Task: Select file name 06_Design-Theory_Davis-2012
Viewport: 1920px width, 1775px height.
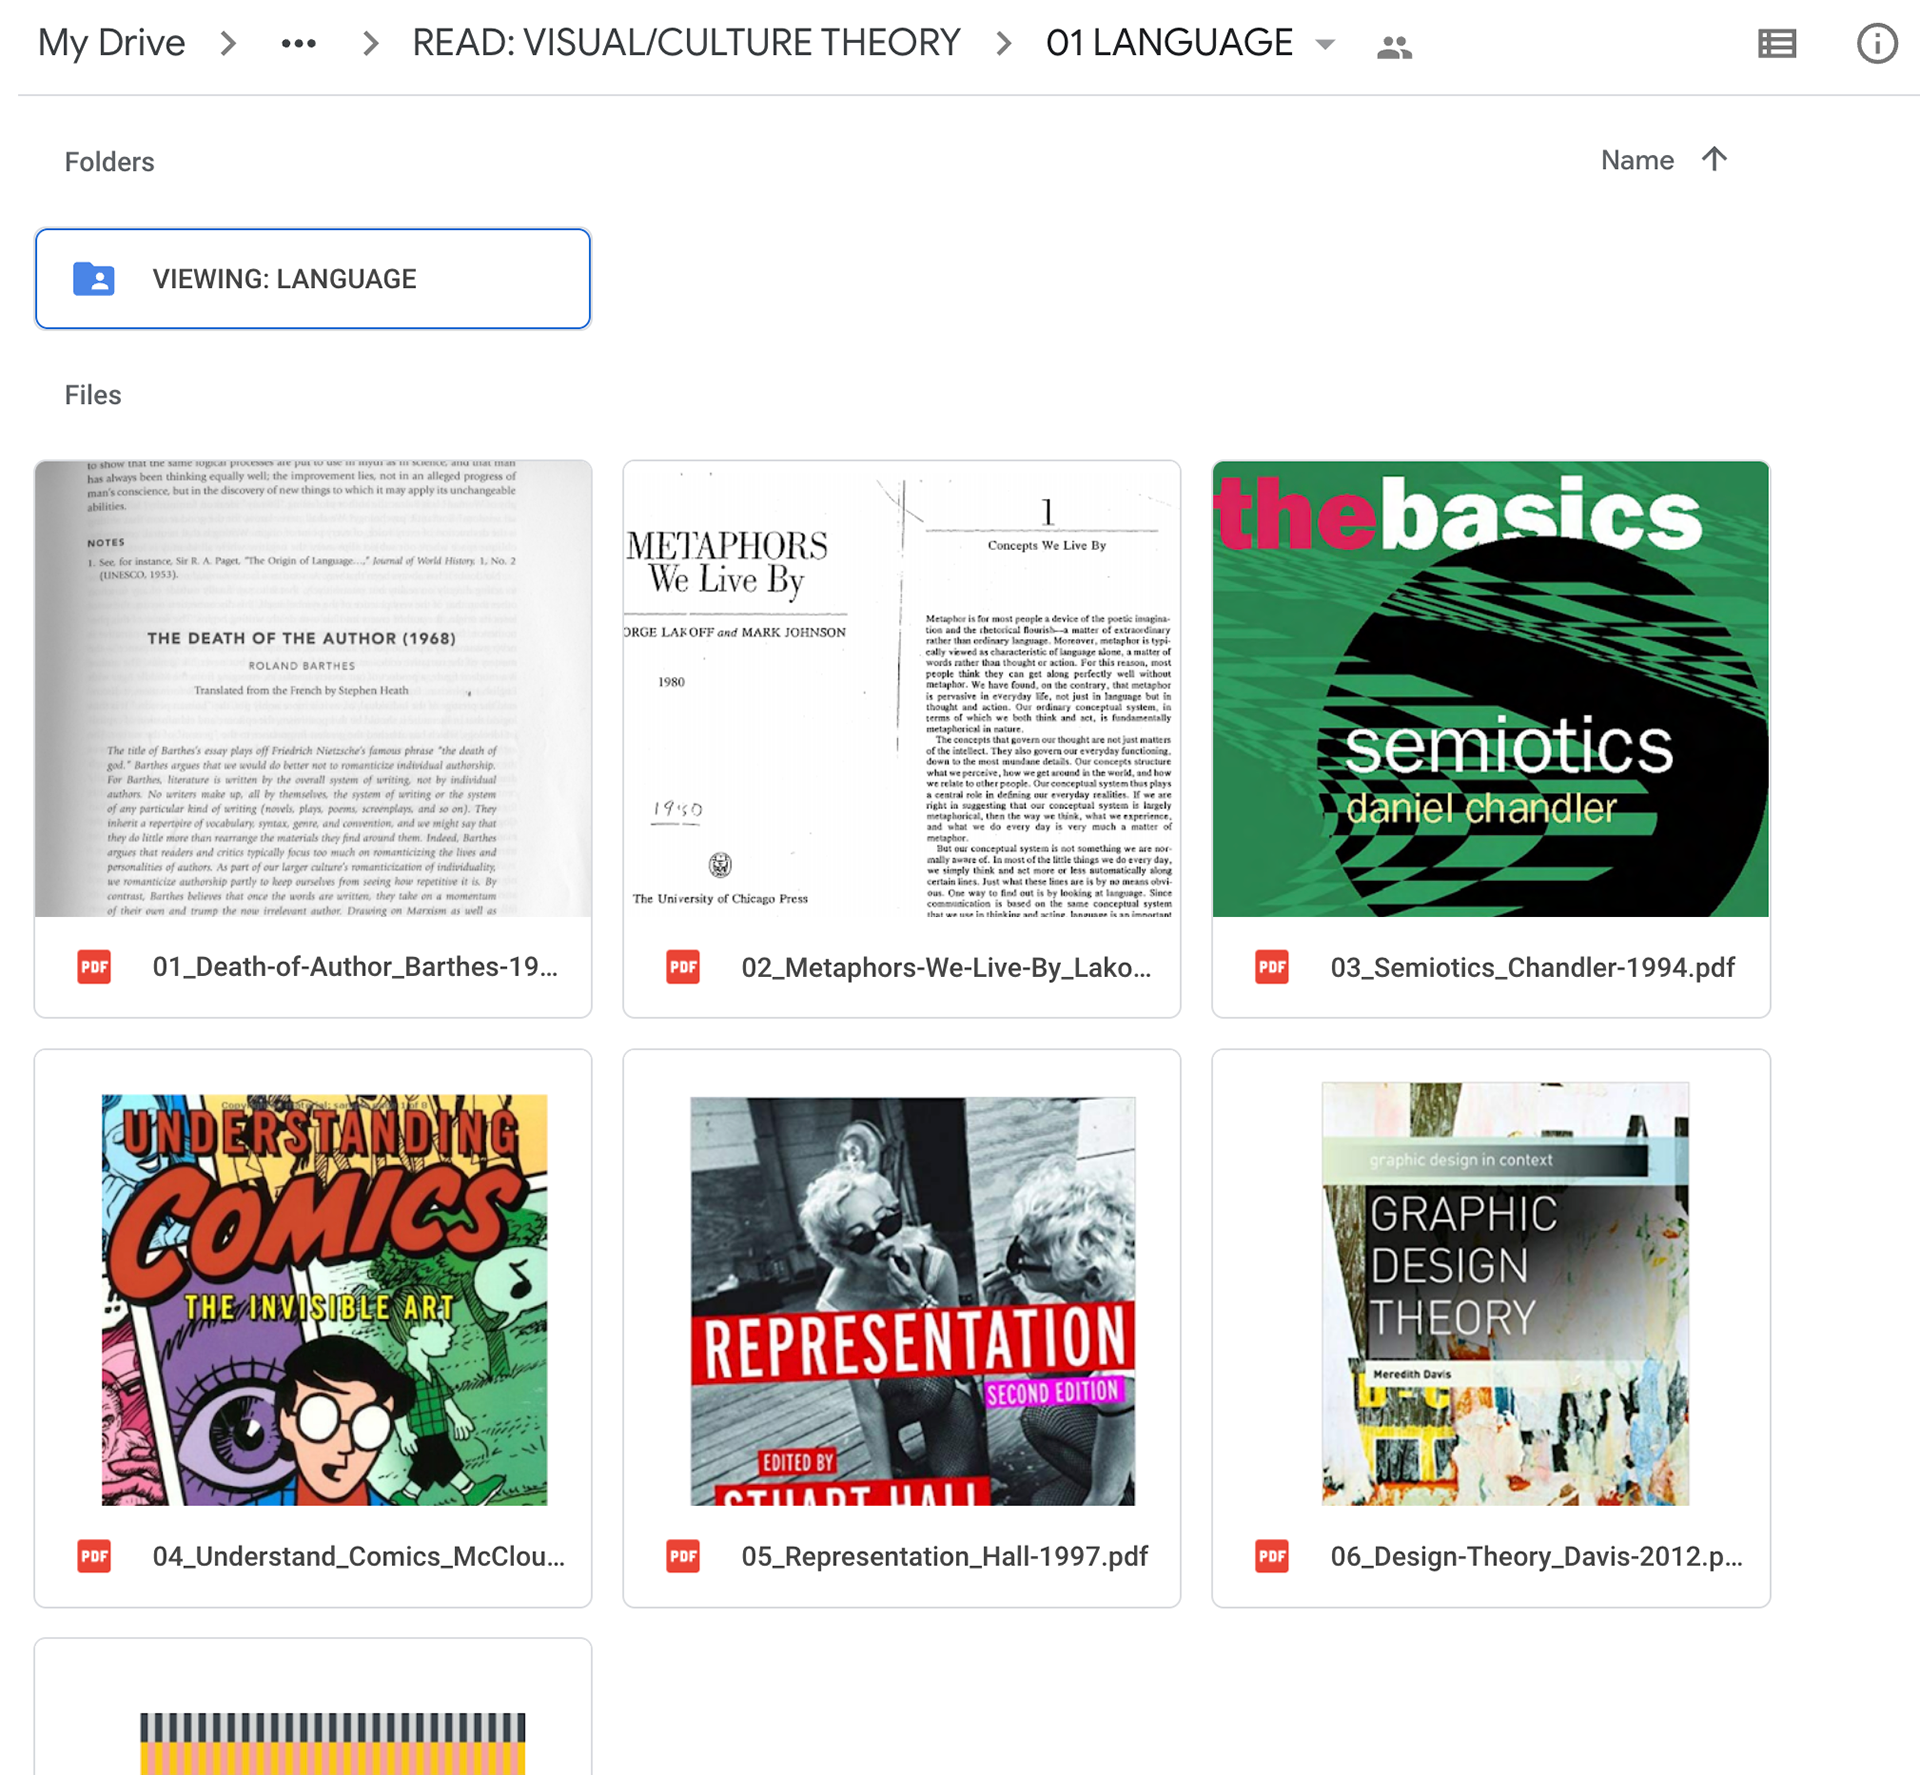Action: tap(1536, 1556)
